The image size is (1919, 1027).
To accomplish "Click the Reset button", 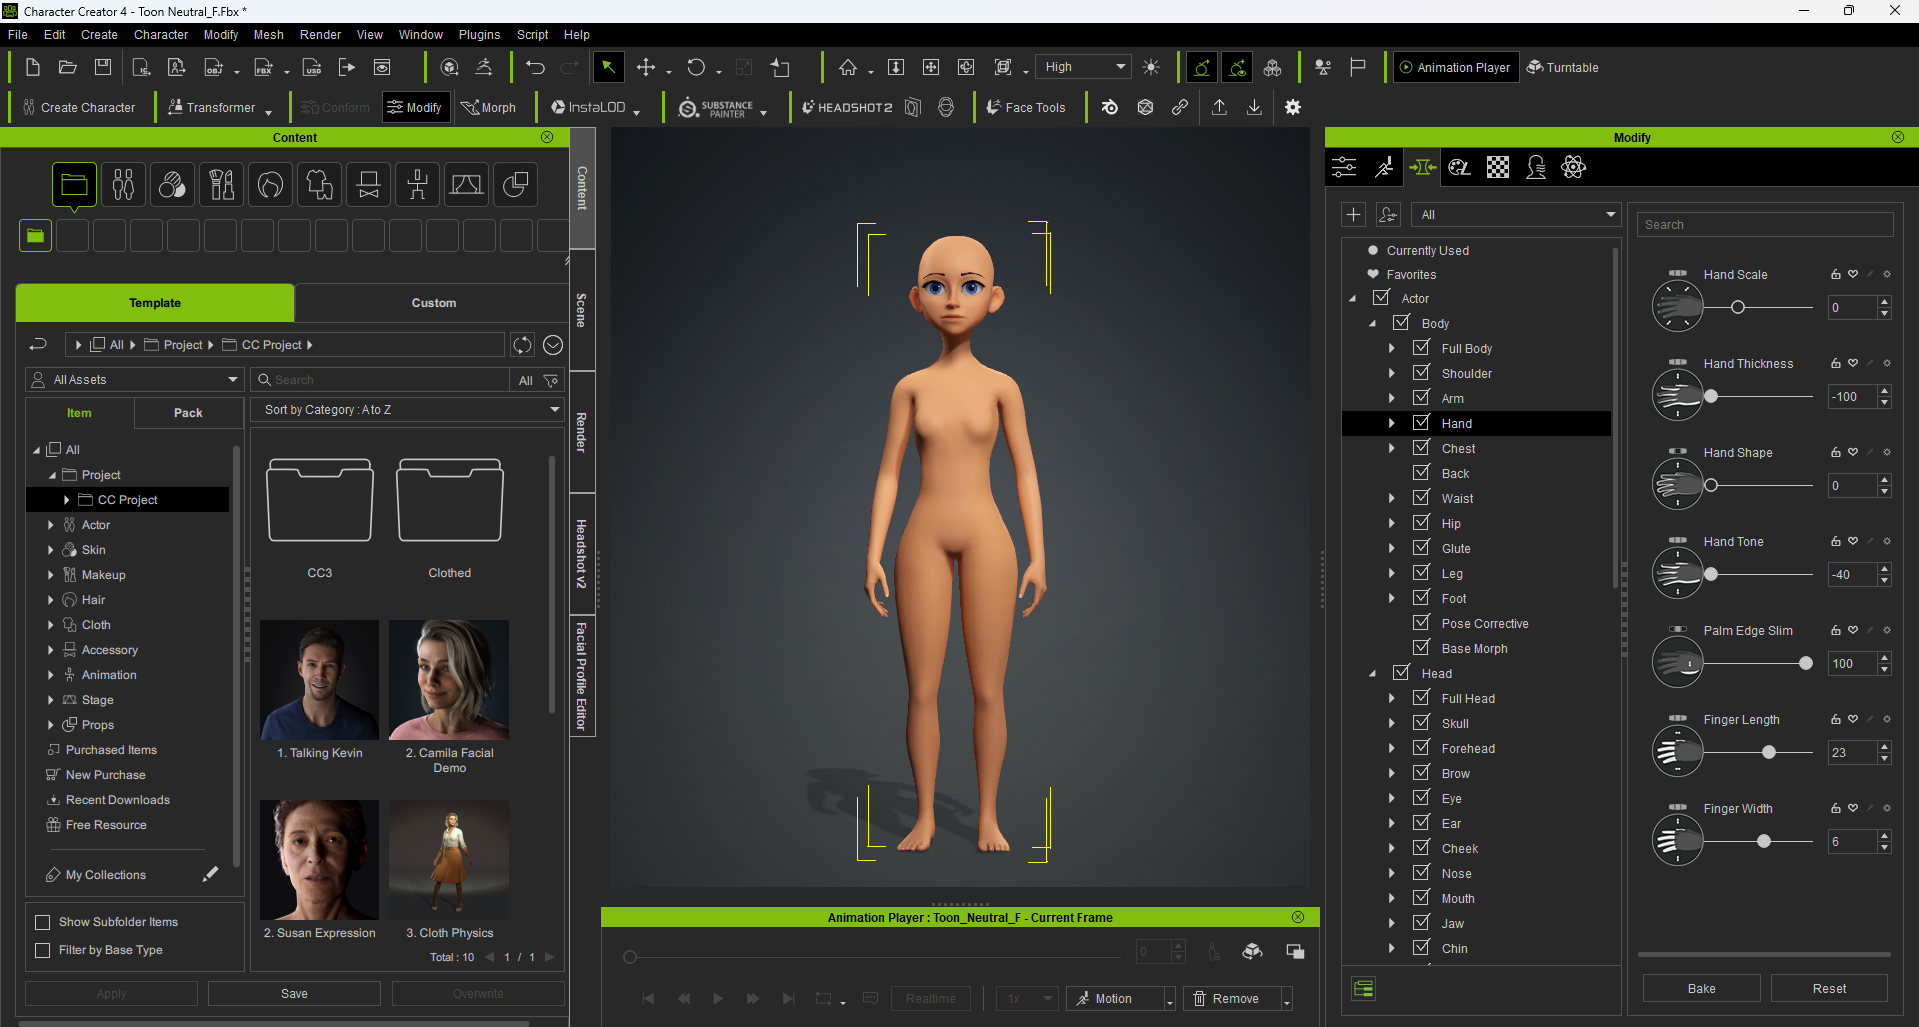I will (x=1829, y=988).
